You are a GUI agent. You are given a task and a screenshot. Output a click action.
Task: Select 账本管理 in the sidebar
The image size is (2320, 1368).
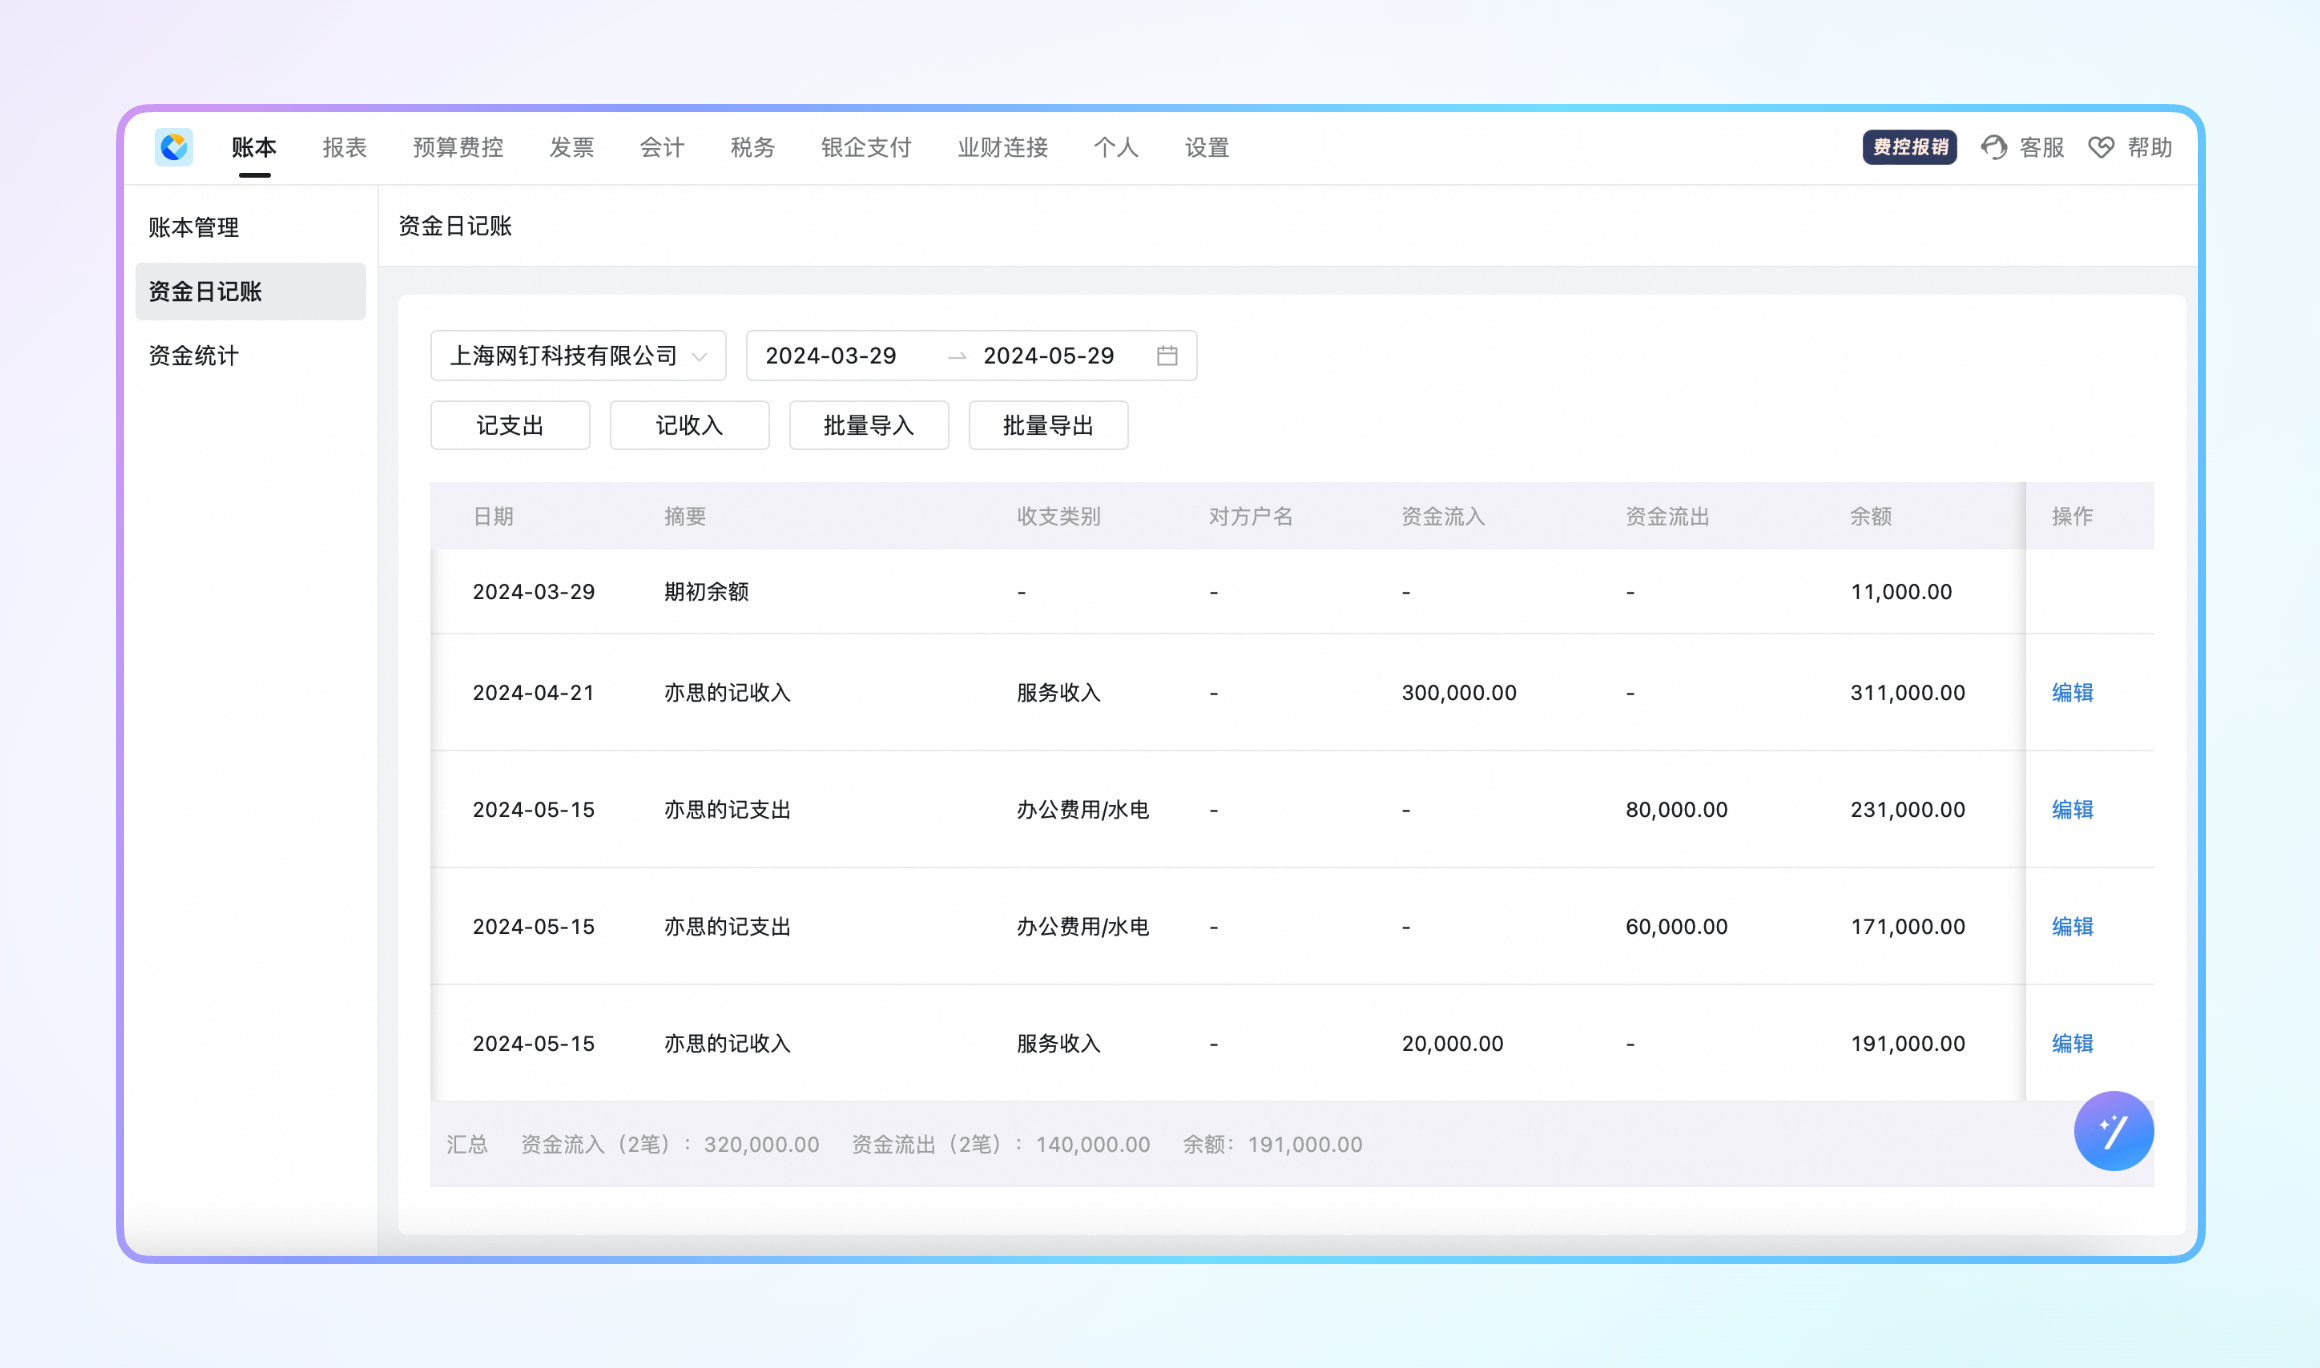tap(194, 227)
